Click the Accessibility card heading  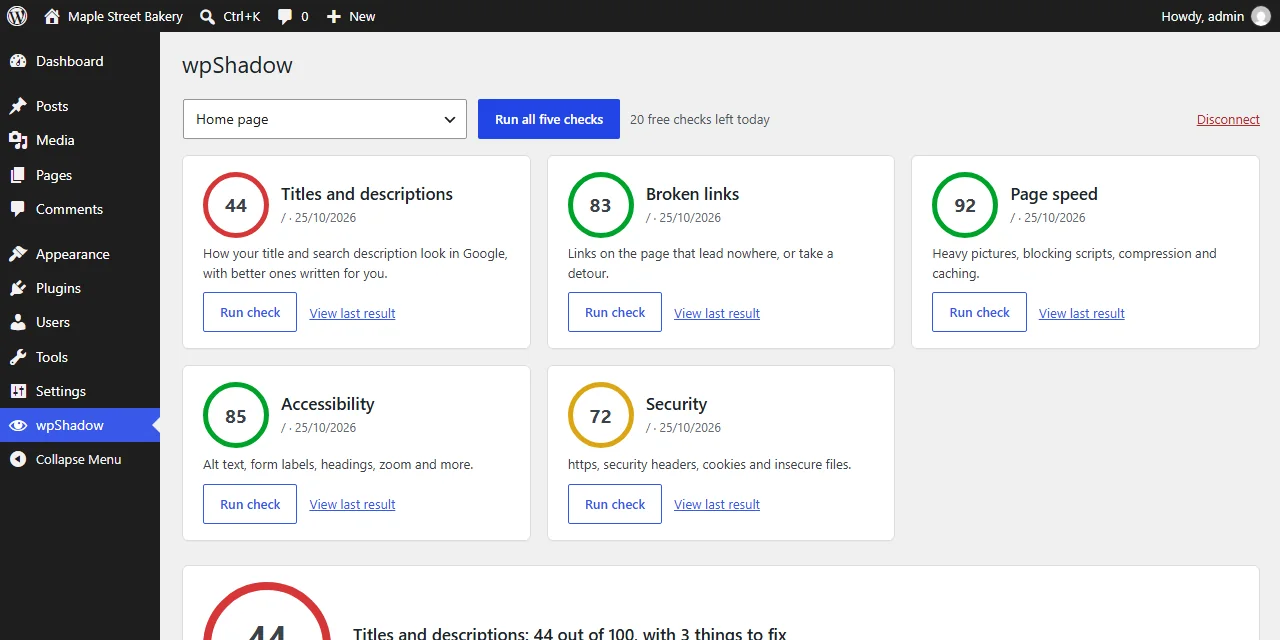click(328, 404)
